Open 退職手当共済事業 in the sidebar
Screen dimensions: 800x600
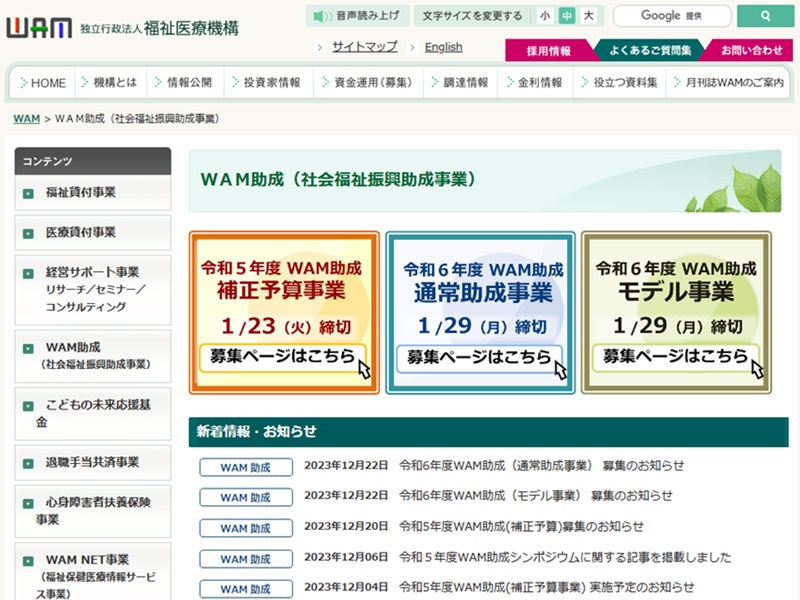pos(93,463)
